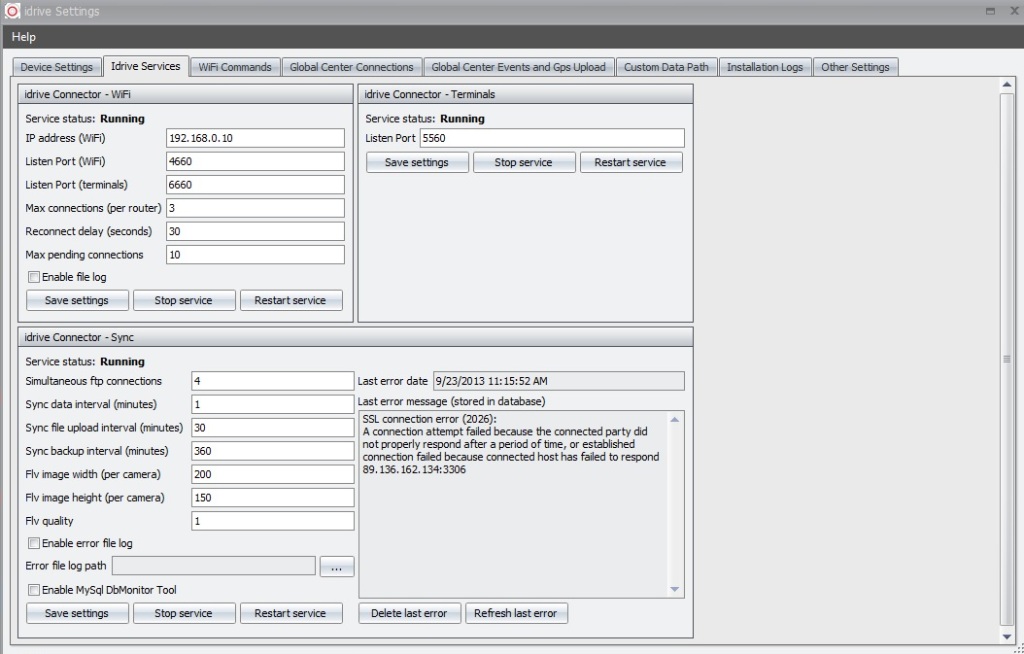Open the Help menu
The image size is (1024, 654).
24,37
